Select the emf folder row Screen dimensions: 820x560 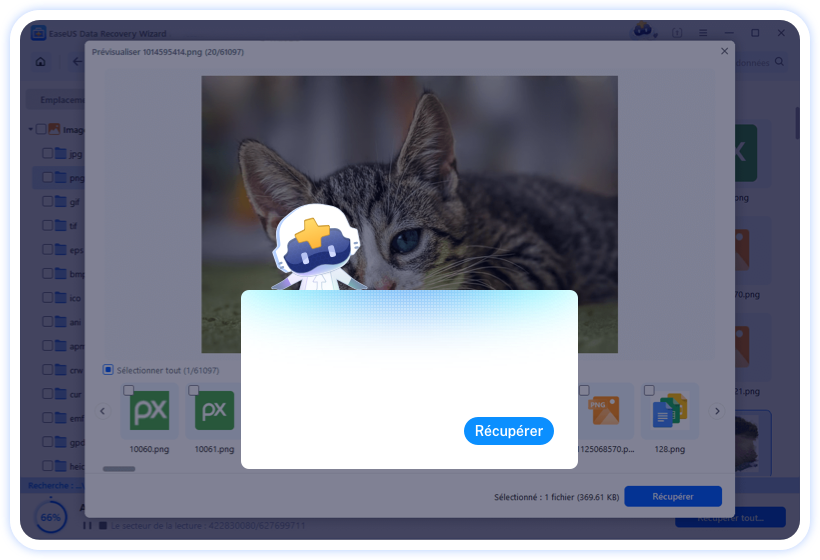[58, 418]
